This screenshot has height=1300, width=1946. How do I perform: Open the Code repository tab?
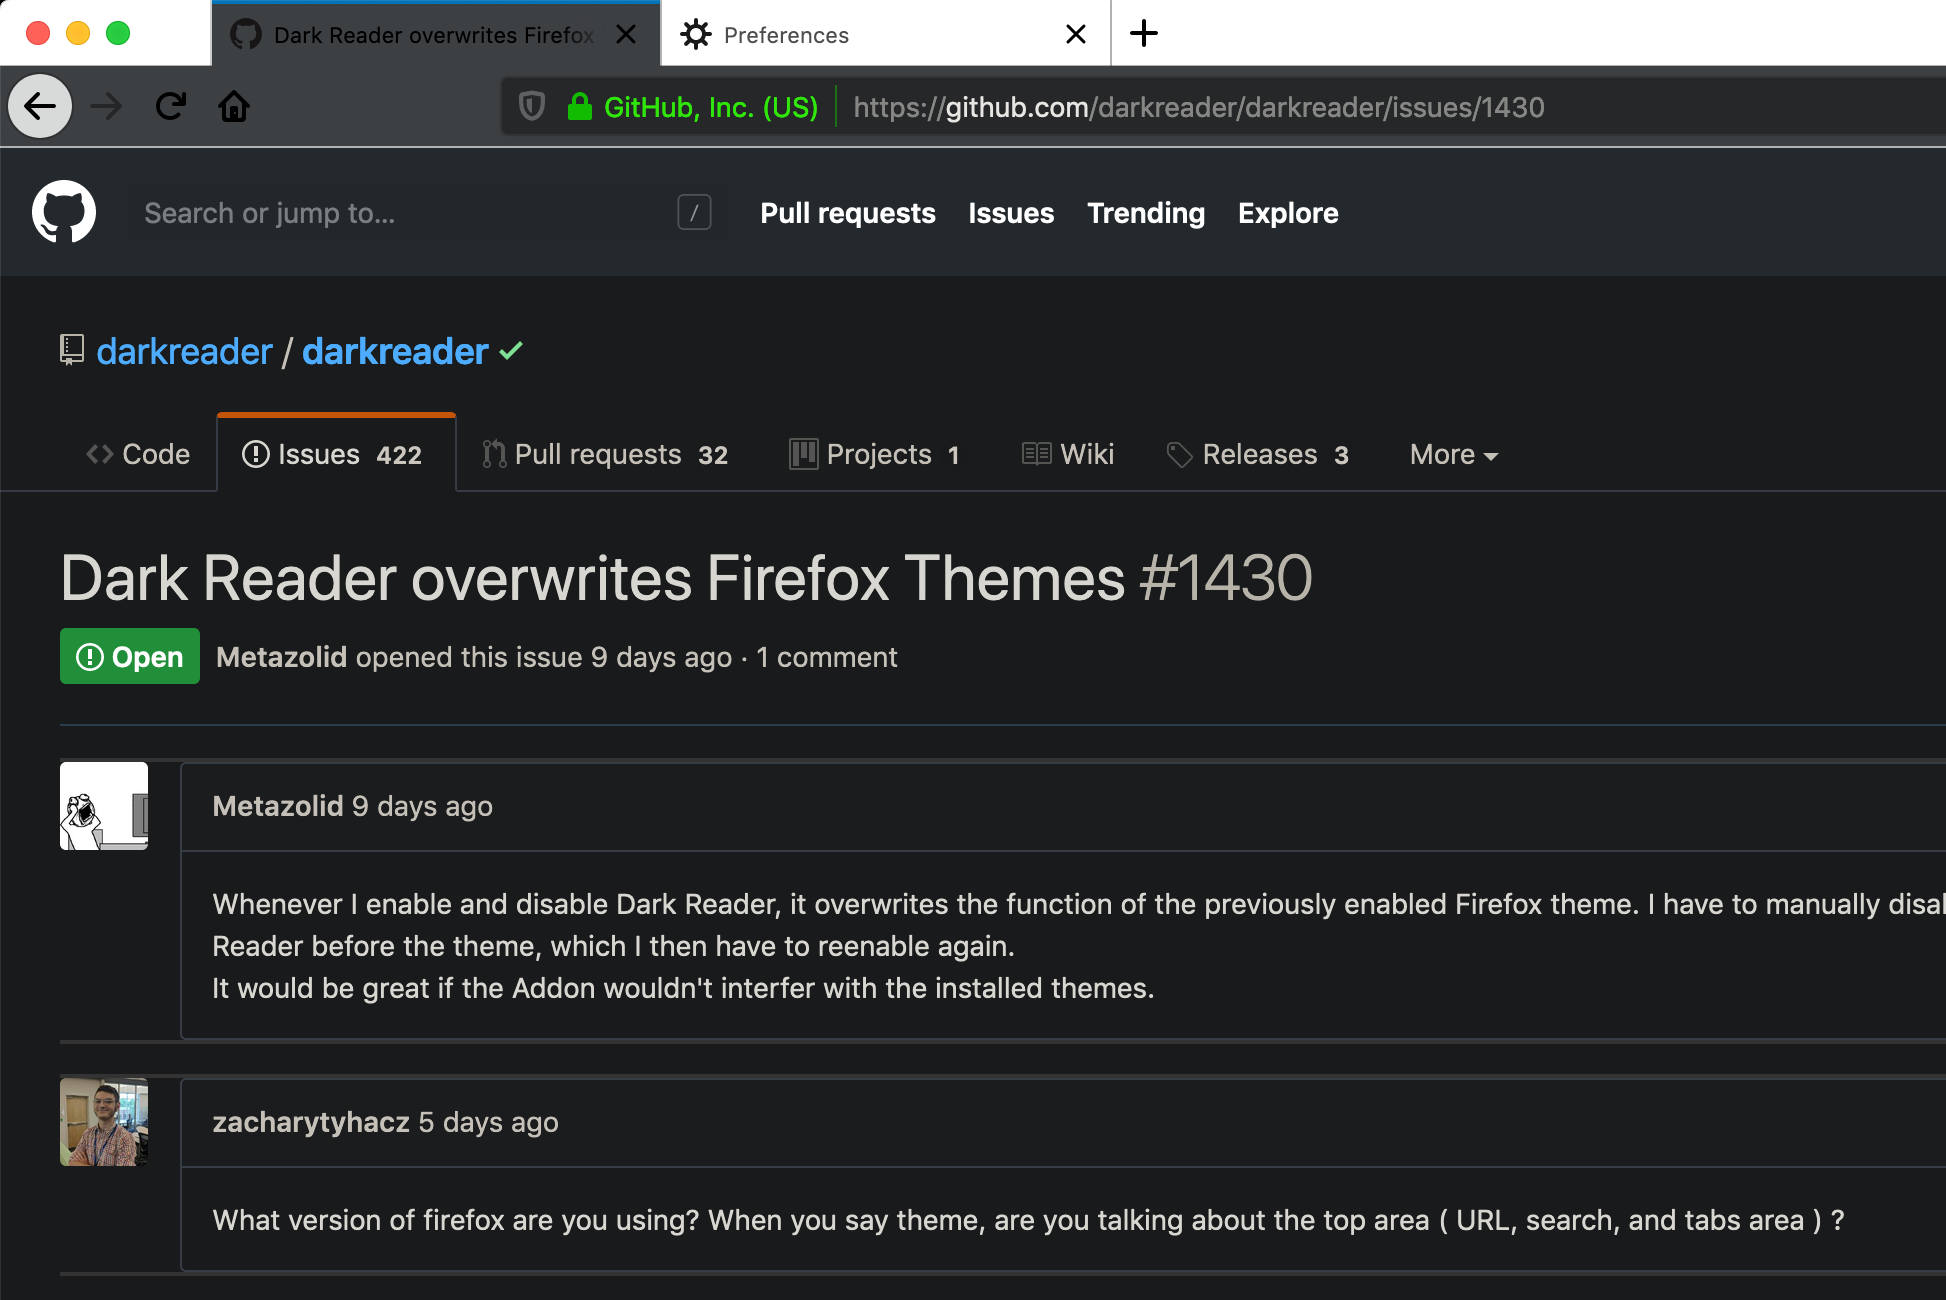coord(138,455)
